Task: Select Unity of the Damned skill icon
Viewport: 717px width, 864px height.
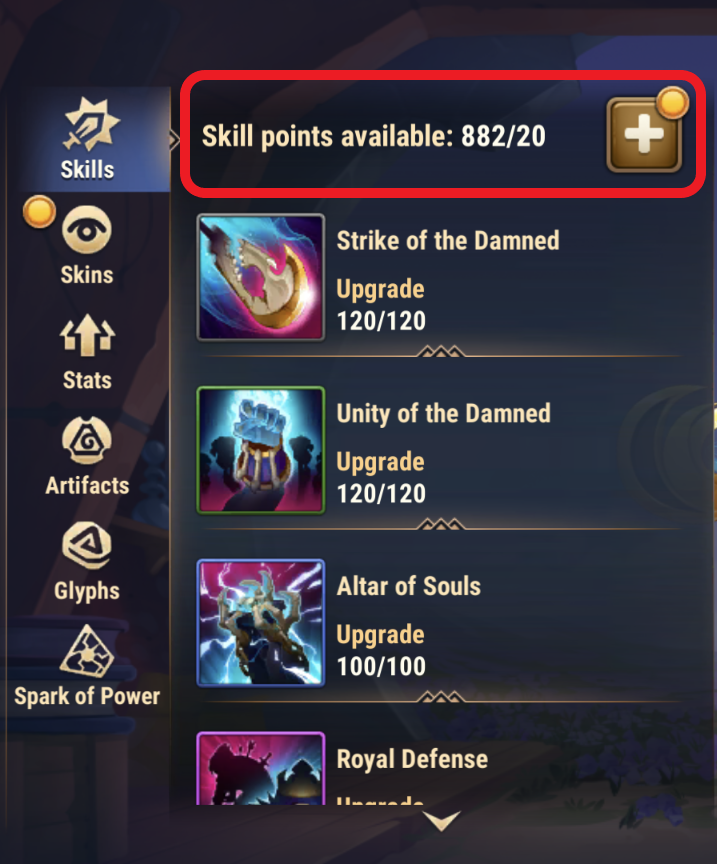Action: tap(261, 450)
